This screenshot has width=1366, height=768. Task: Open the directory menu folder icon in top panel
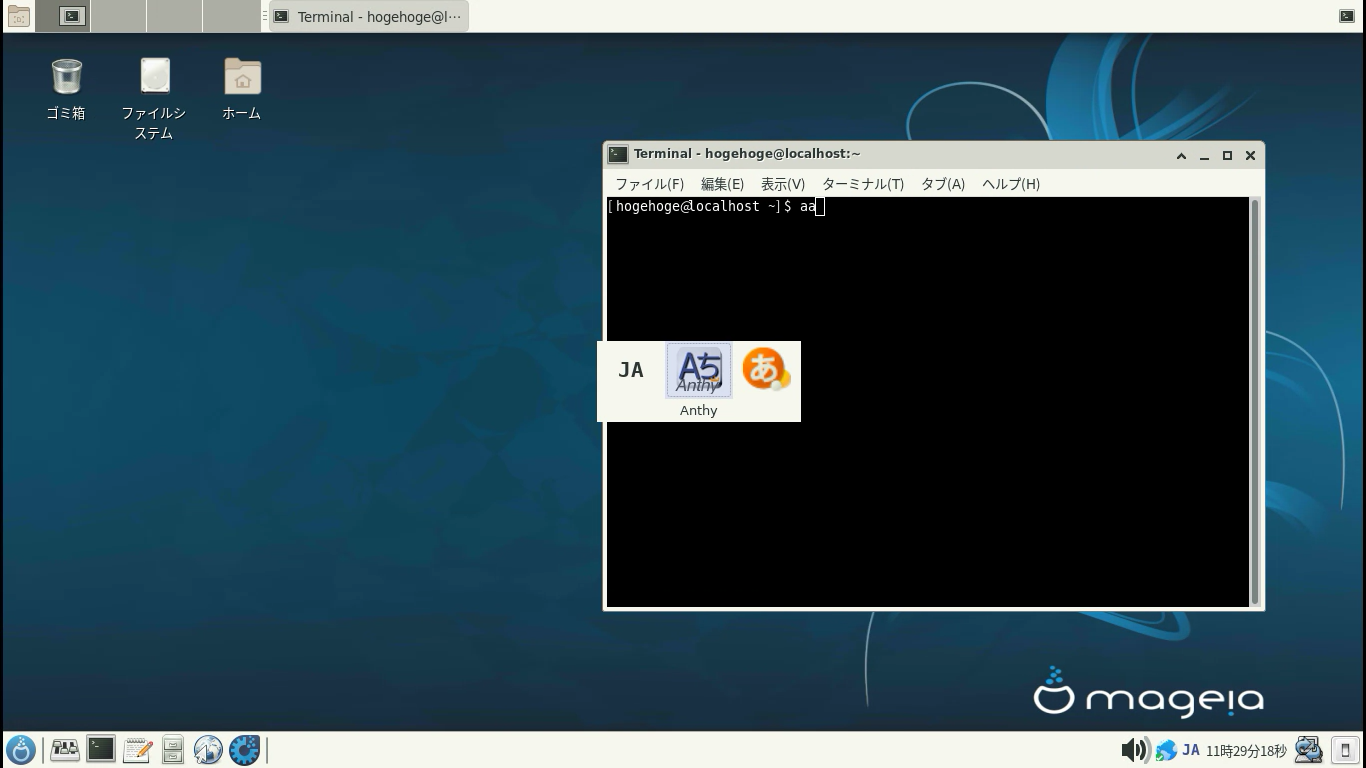[x=18, y=16]
